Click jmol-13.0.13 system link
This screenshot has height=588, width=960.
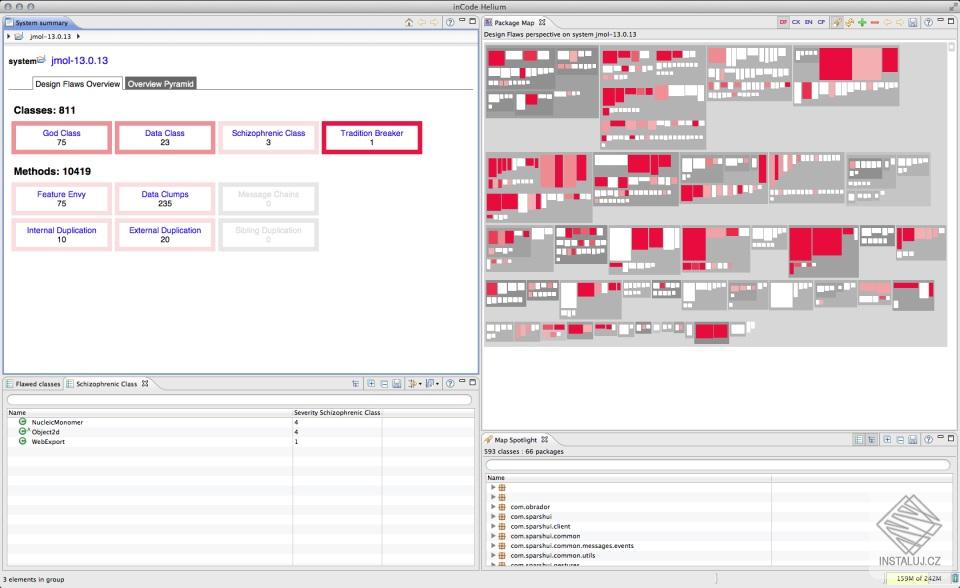point(80,61)
